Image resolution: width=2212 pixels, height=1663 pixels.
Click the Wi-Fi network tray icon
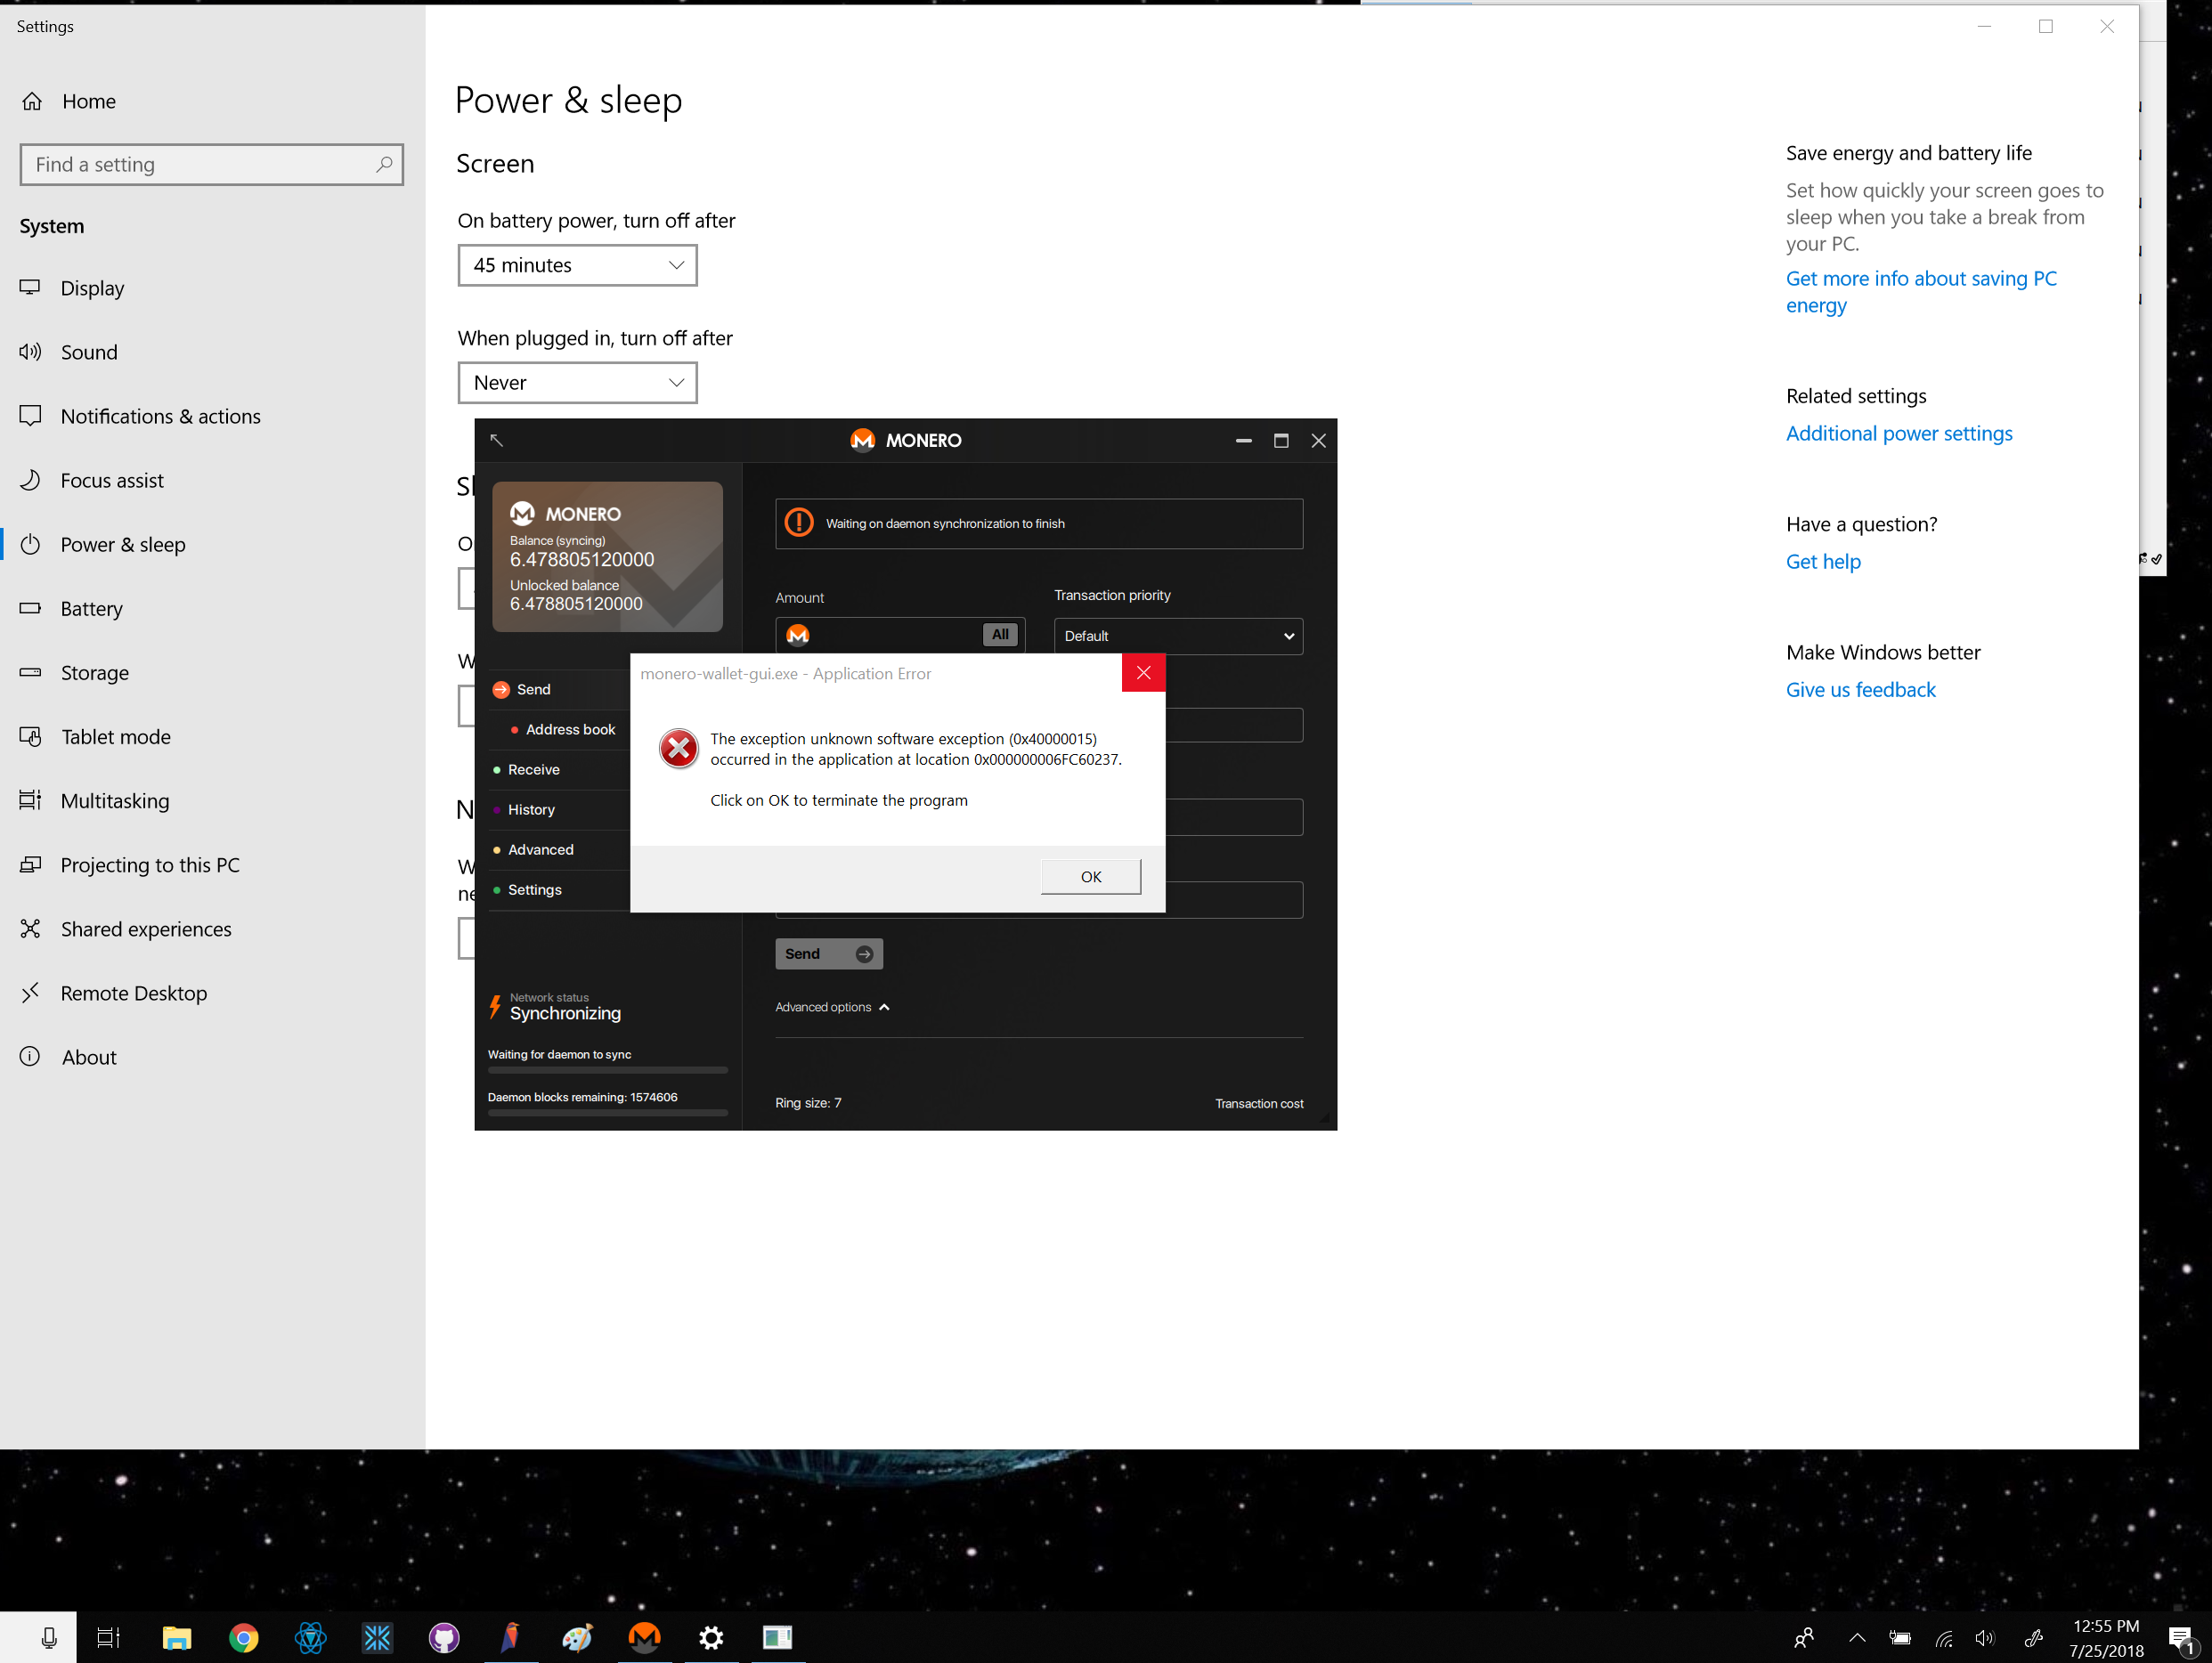coord(1943,1637)
